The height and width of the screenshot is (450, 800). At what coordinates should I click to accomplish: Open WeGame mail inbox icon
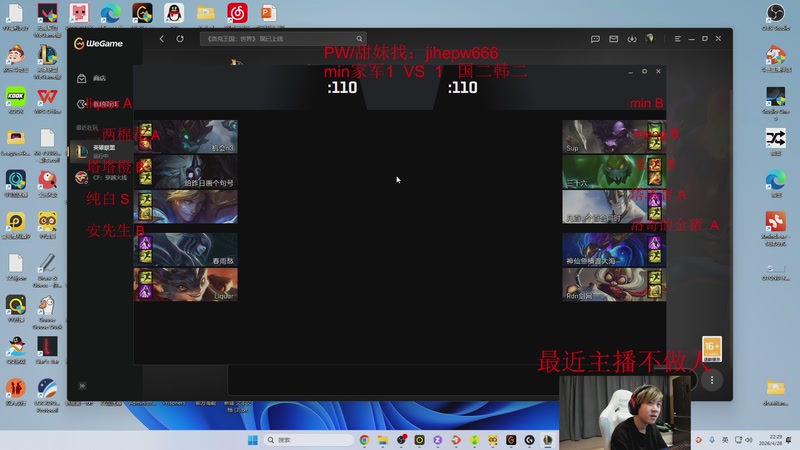tap(613, 39)
